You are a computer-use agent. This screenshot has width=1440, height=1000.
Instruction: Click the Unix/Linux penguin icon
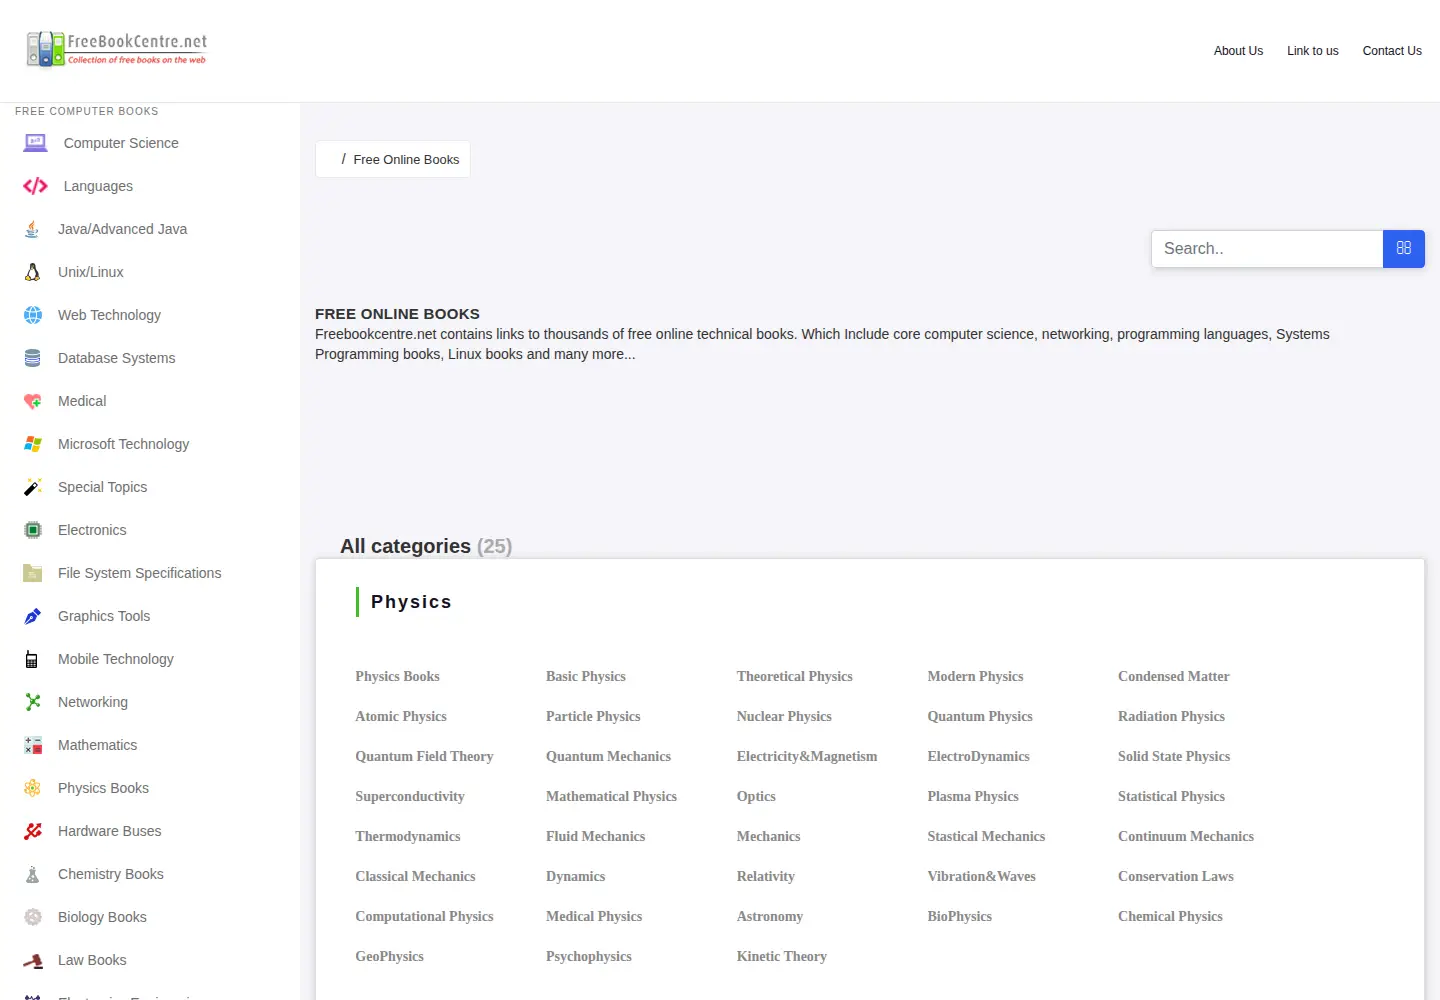[32, 272]
